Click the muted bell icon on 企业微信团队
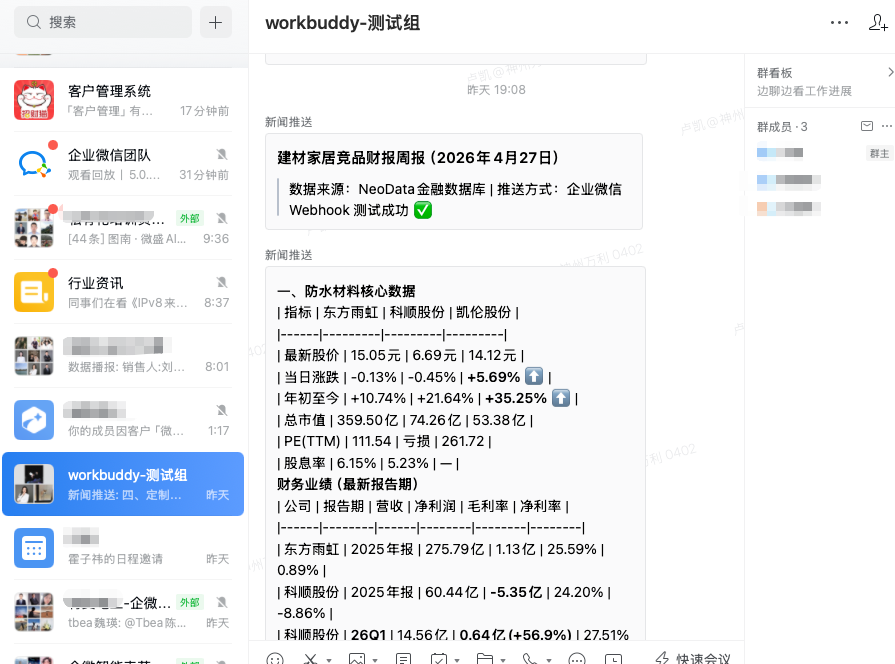This screenshot has height=664, width=895. point(222,154)
